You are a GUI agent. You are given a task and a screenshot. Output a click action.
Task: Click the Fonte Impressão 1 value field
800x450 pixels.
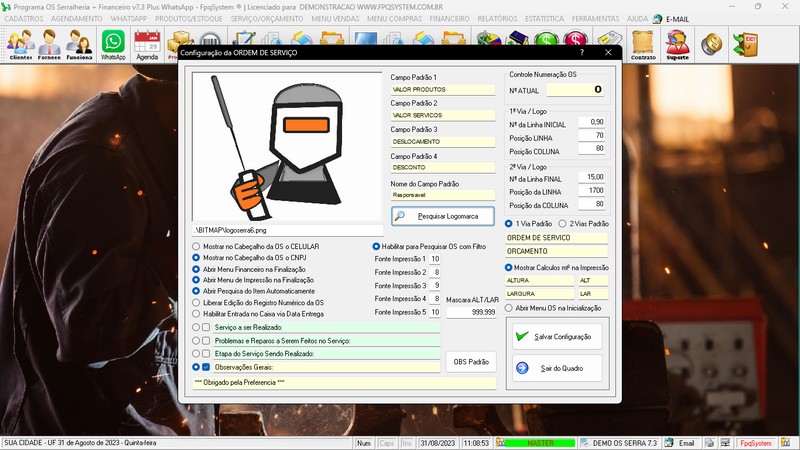tap(435, 259)
